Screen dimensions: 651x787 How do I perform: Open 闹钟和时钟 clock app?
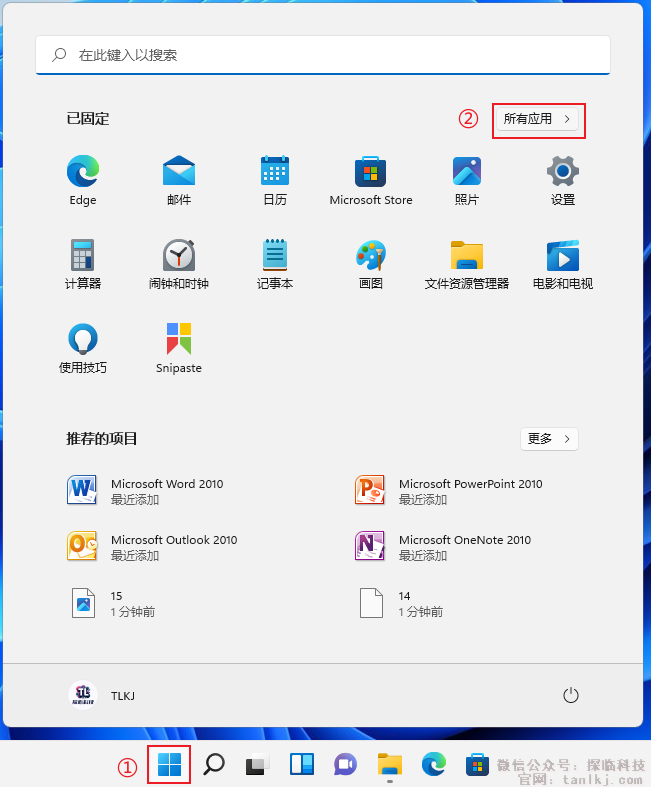click(x=179, y=265)
